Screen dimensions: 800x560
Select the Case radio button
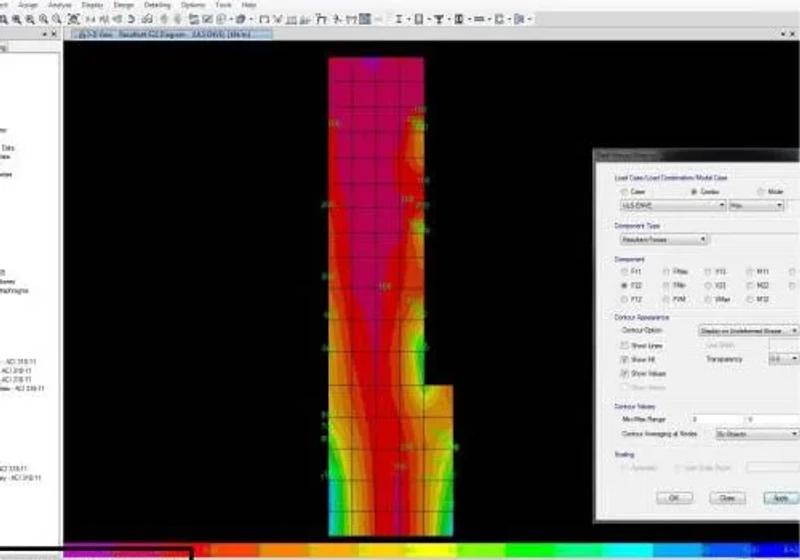tap(624, 192)
